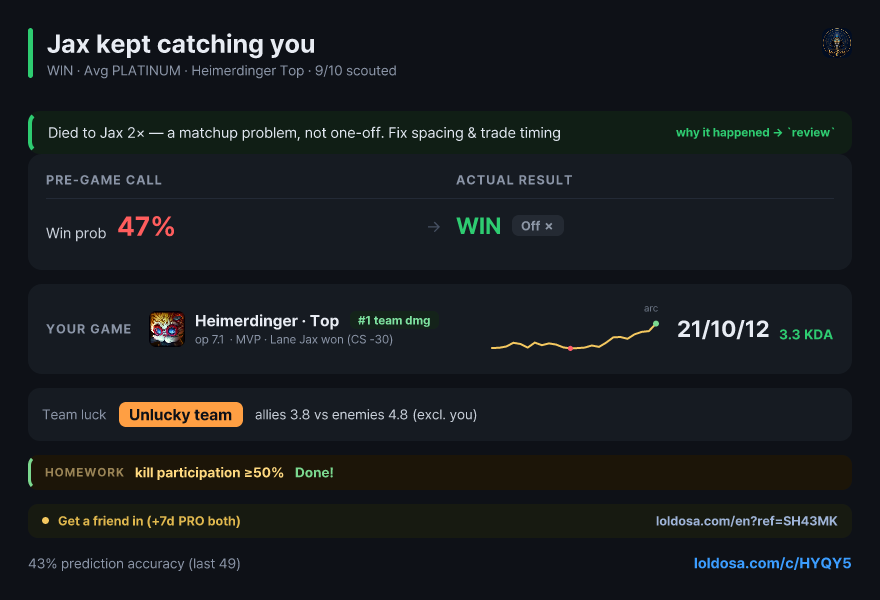Open the loldosa.com/c/HYQY5 link

[x=772, y=563]
